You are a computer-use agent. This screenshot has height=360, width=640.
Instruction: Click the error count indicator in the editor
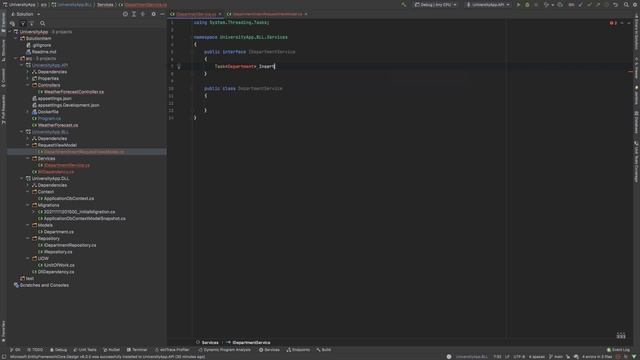613,23
